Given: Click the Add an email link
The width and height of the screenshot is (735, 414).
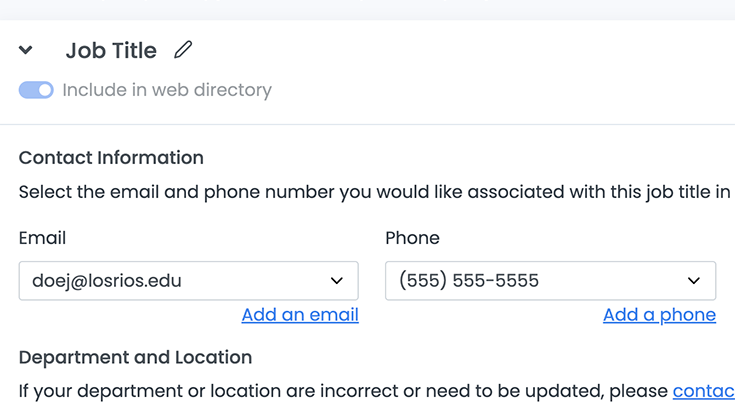Looking at the screenshot, I should (300, 315).
